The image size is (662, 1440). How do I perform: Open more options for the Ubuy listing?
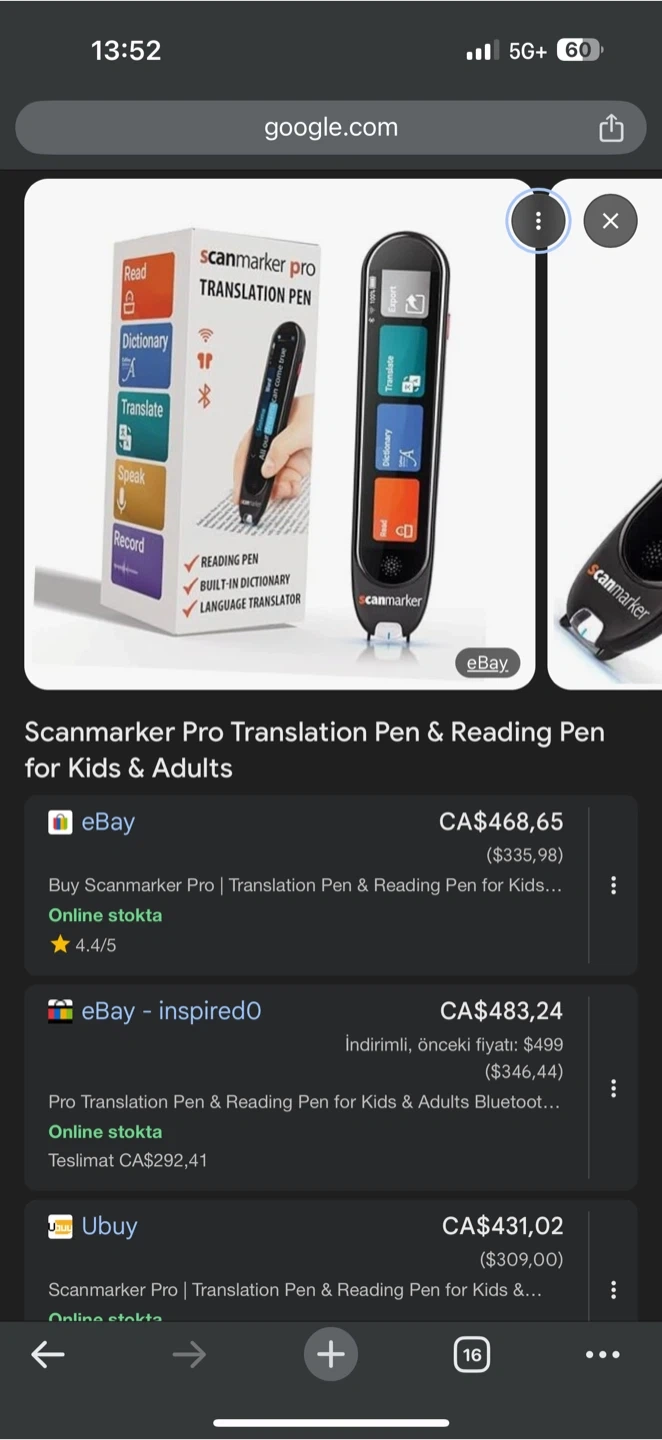coord(613,1290)
